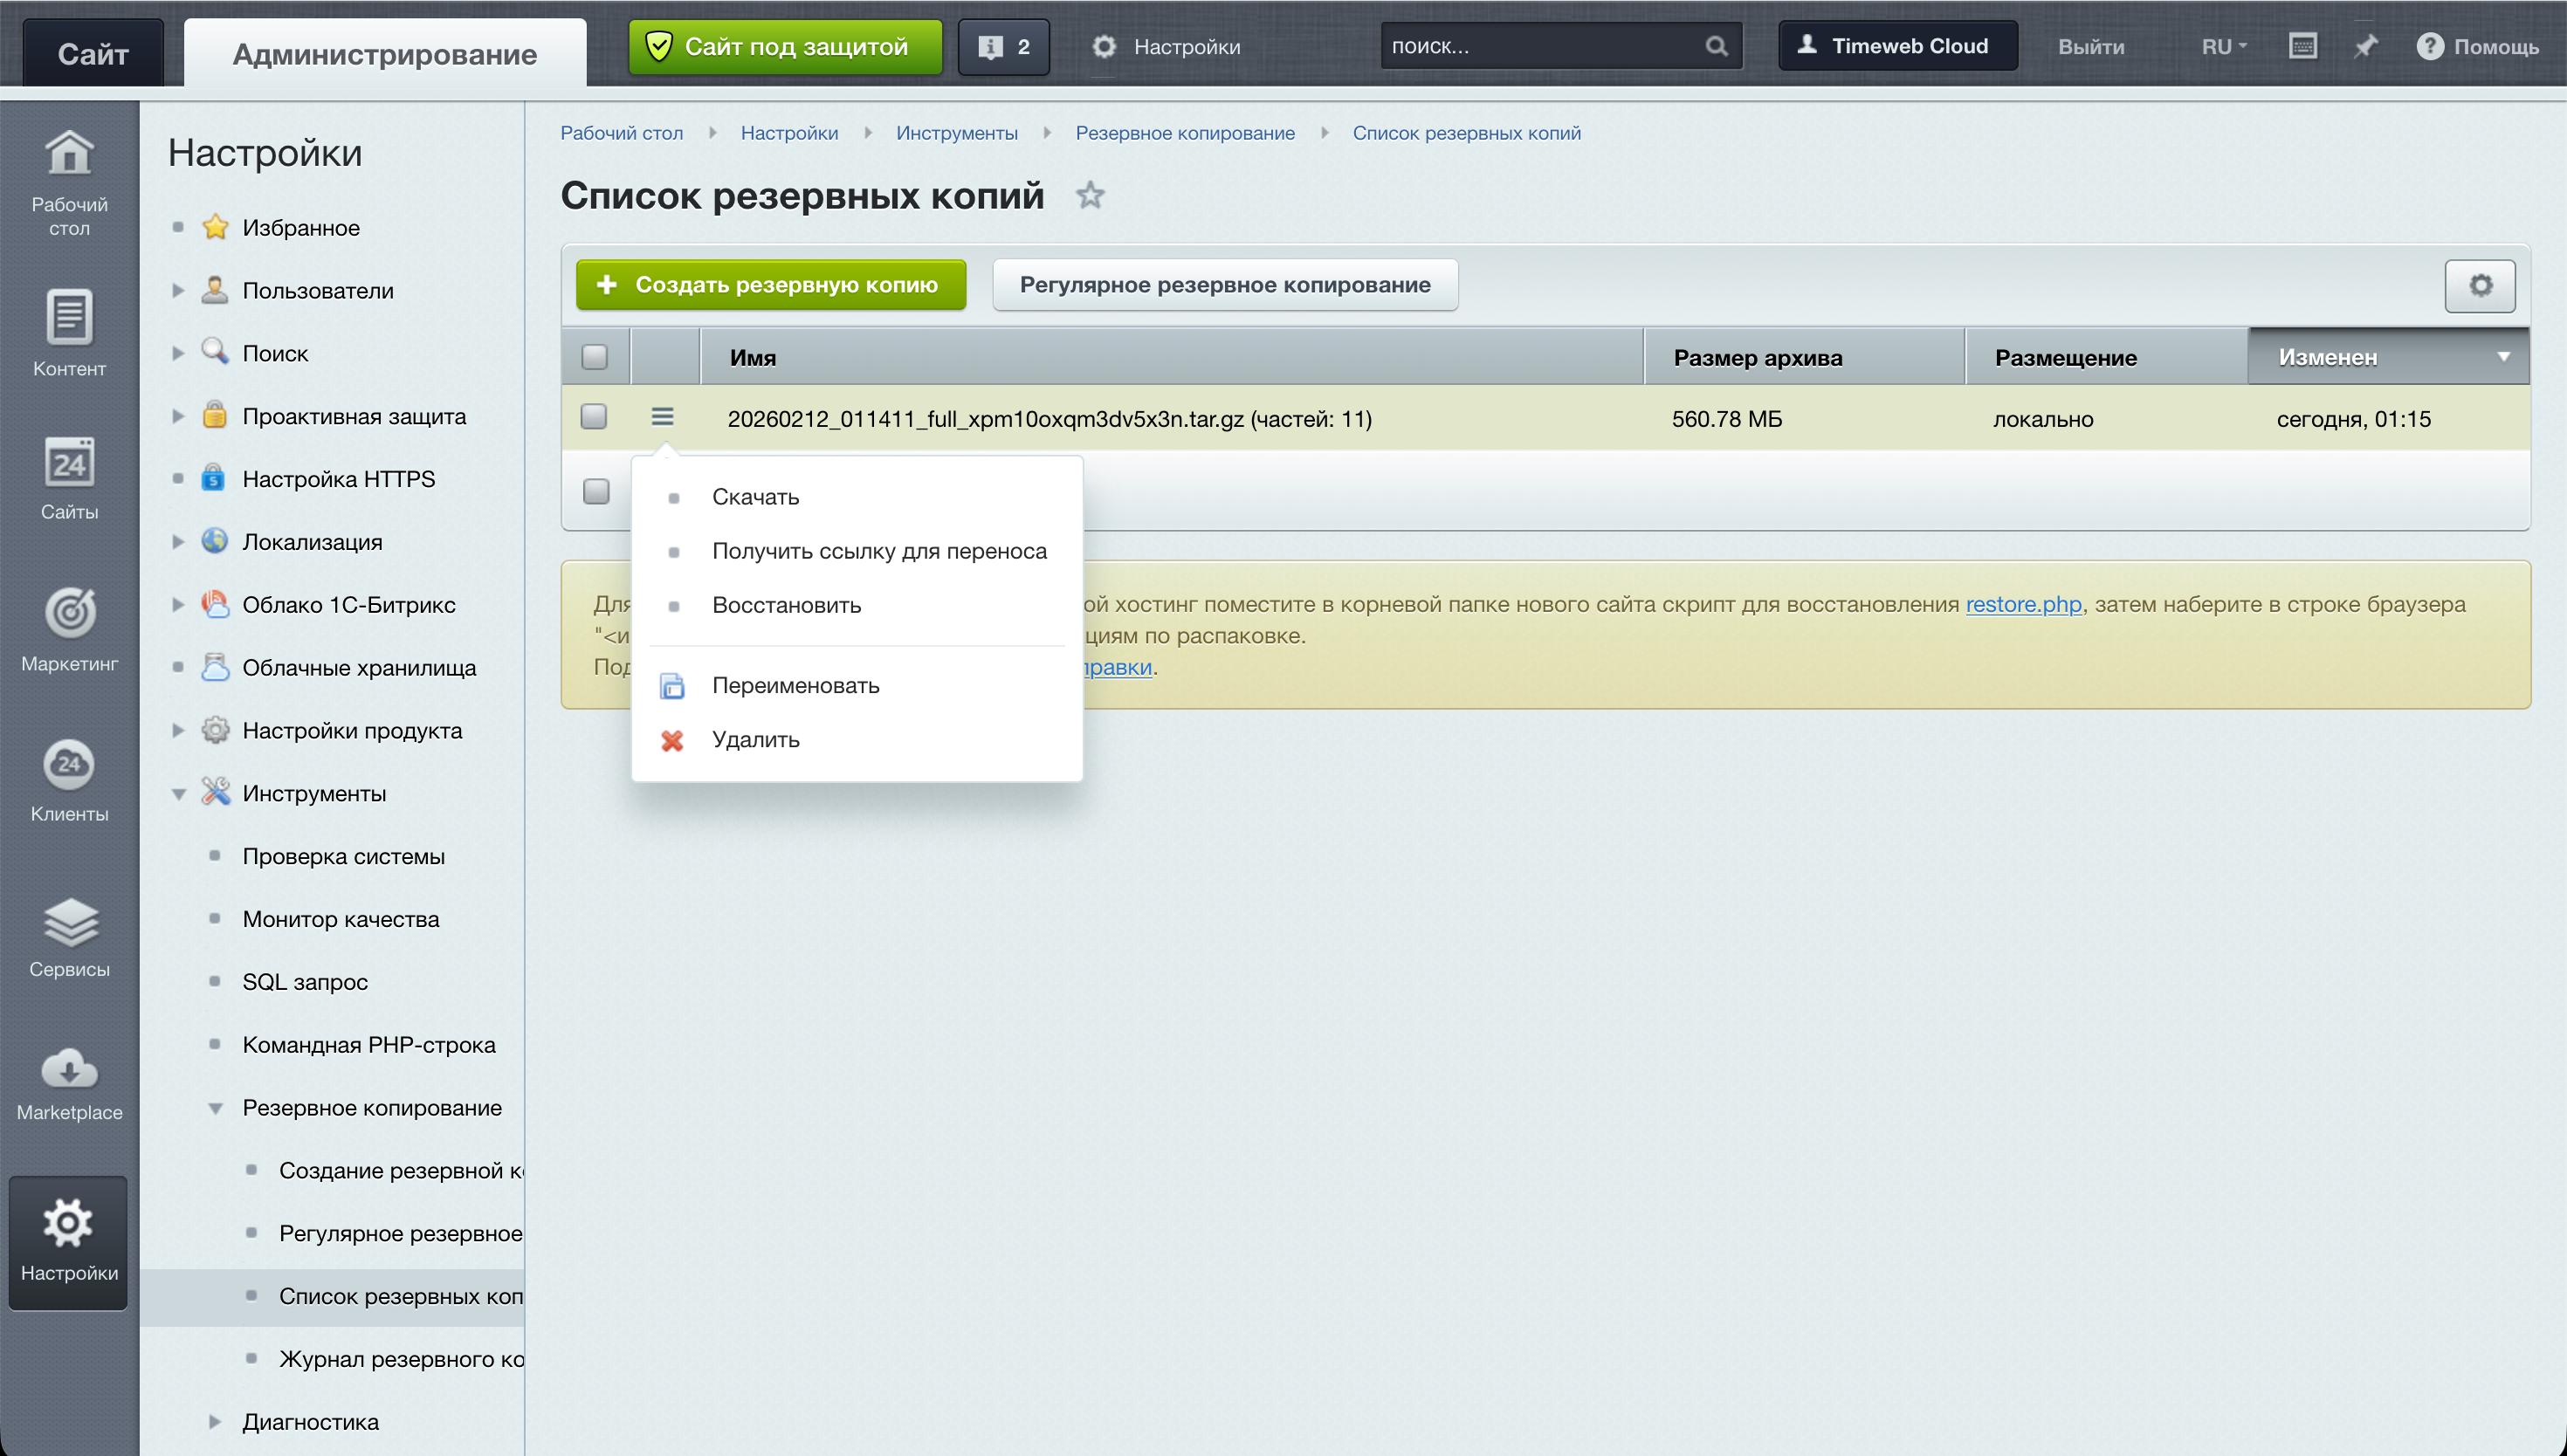
Task: Open hamburger actions menu for backup row
Action: pyautogui.click(x=662, y=417)
